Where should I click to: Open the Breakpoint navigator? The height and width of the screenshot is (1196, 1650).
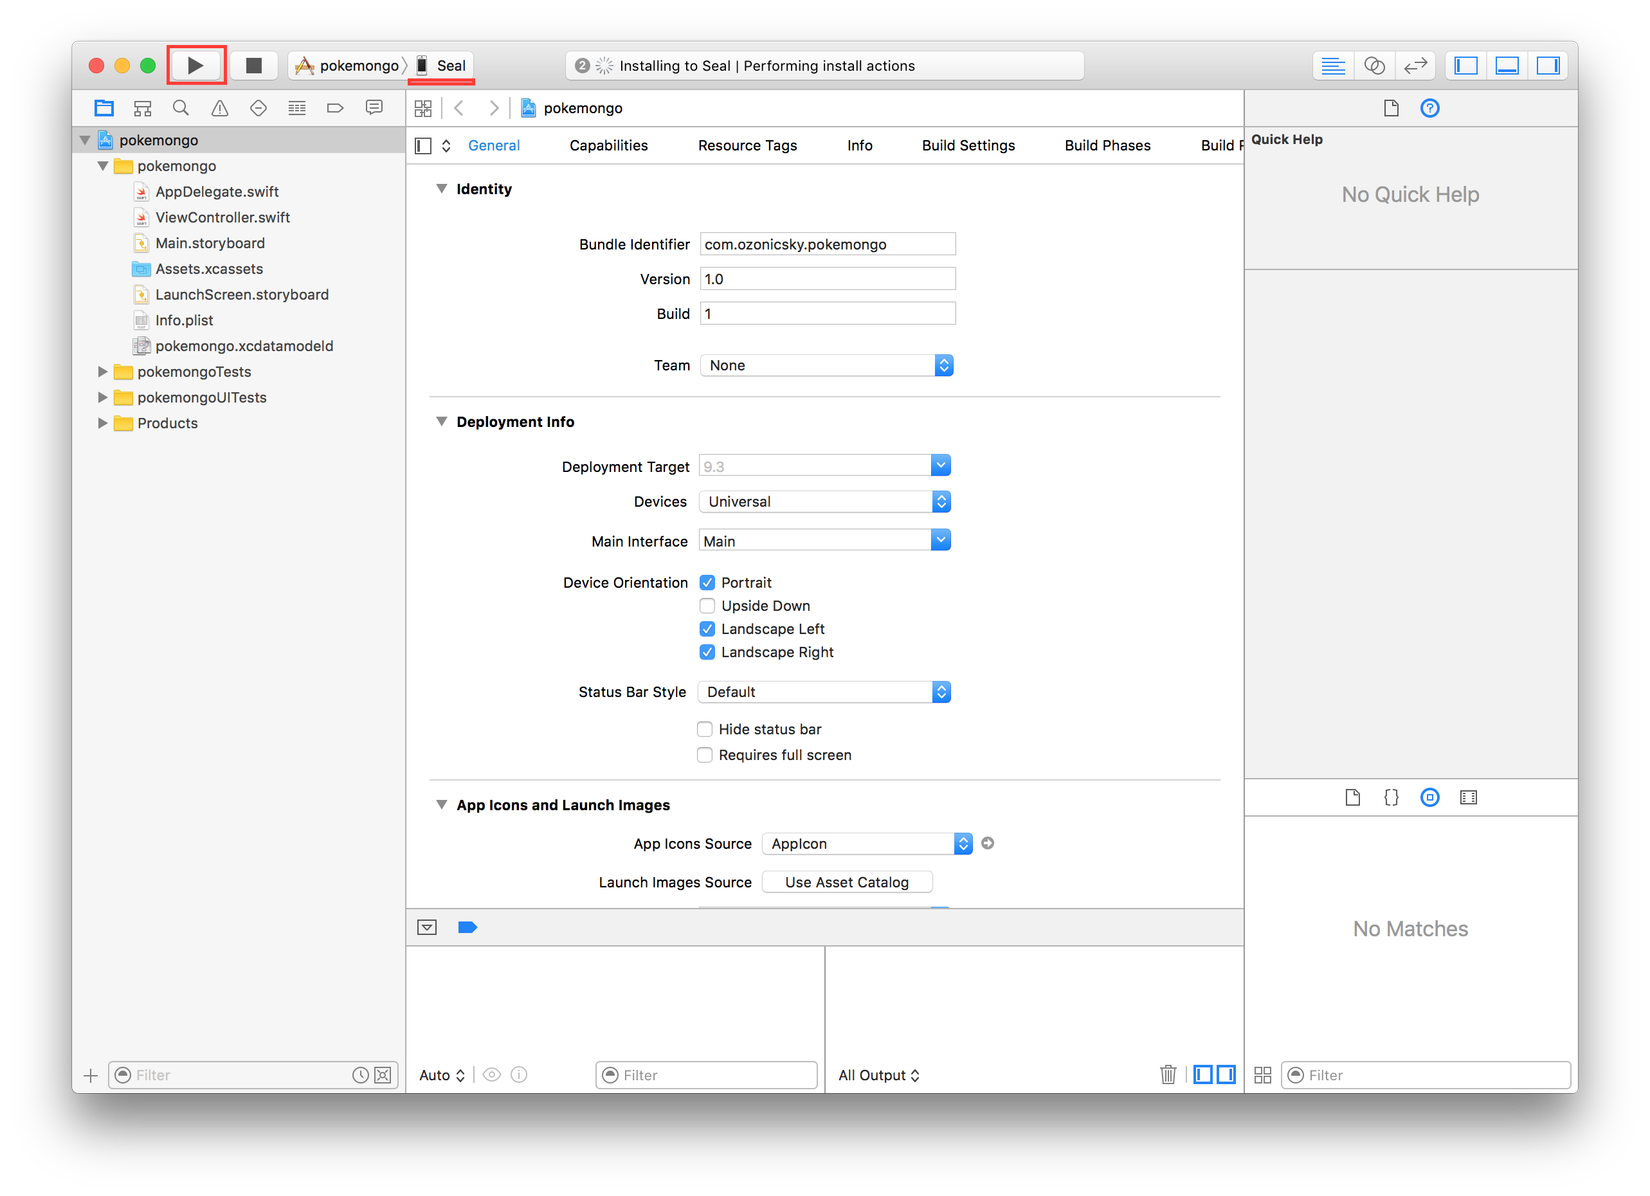pos(335,108)
